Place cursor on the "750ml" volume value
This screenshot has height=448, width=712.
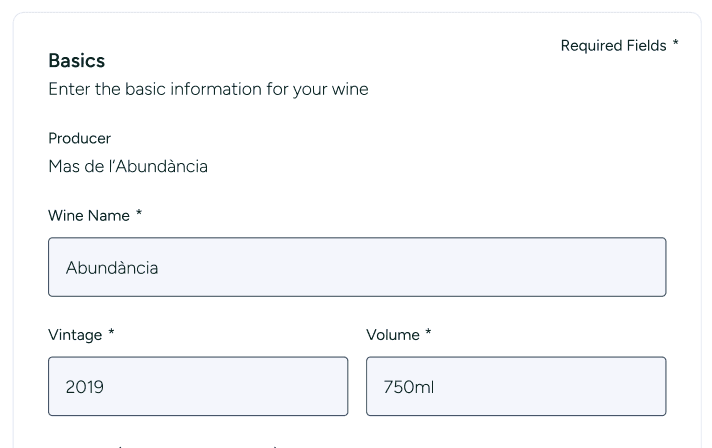tap(408, 387)
